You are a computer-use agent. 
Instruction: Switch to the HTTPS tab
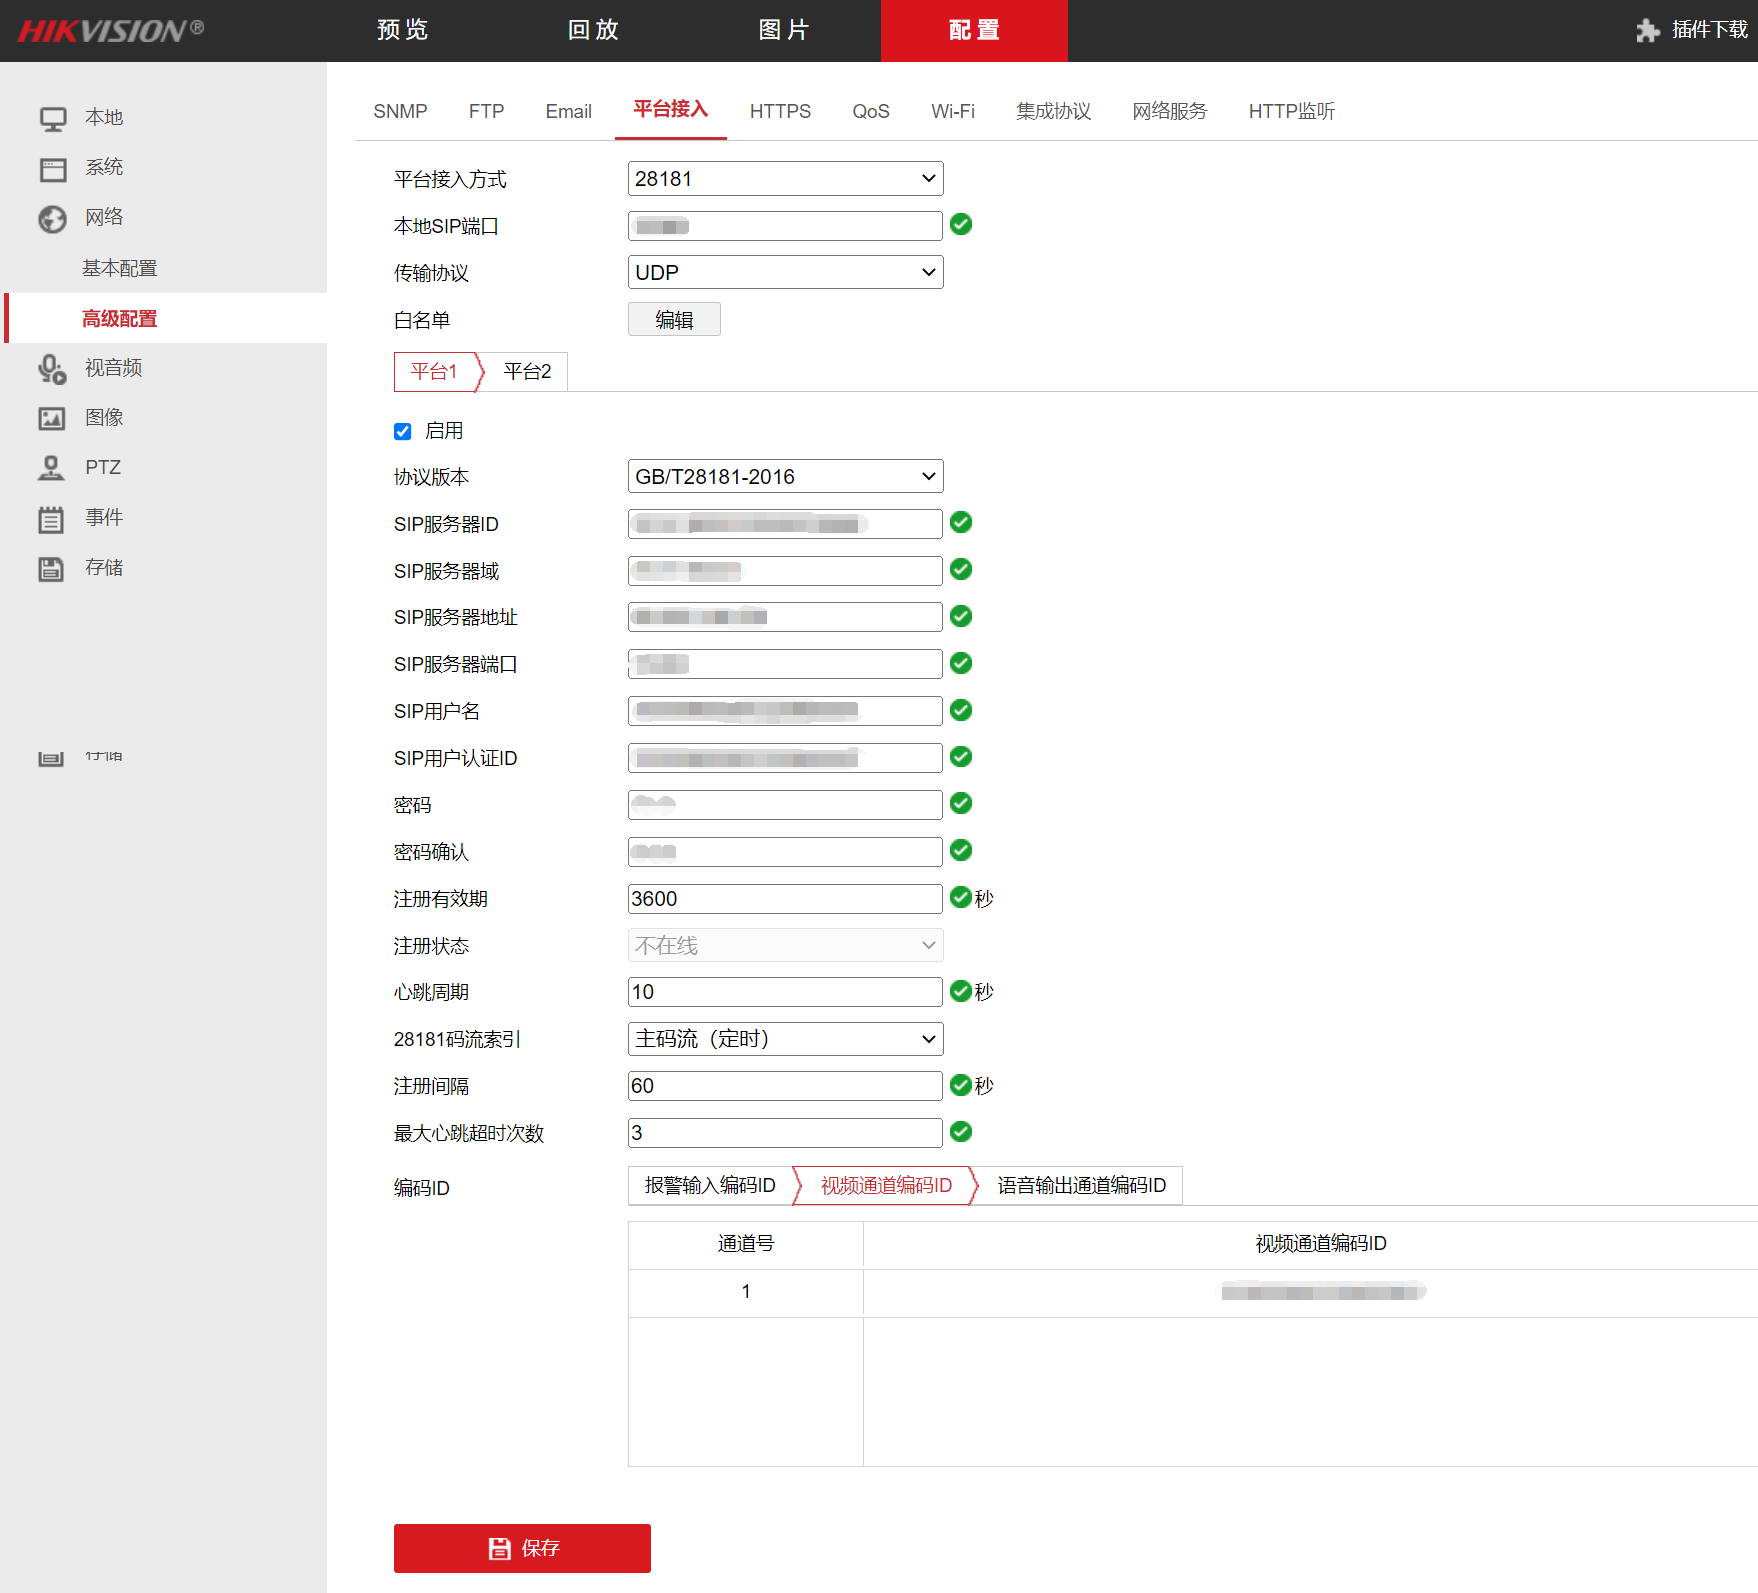(x=780, y=112)
